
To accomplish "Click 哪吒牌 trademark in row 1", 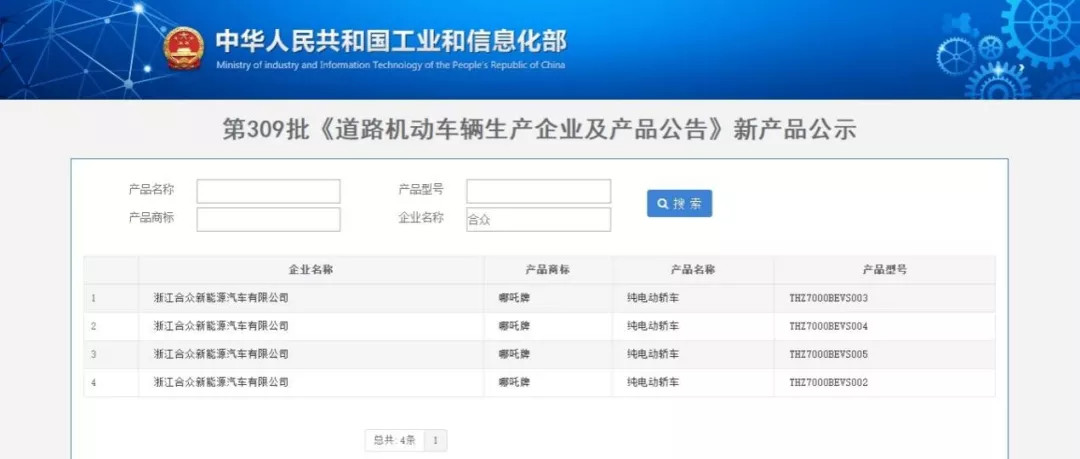I will pyautogui.click(x=515, y=298).
